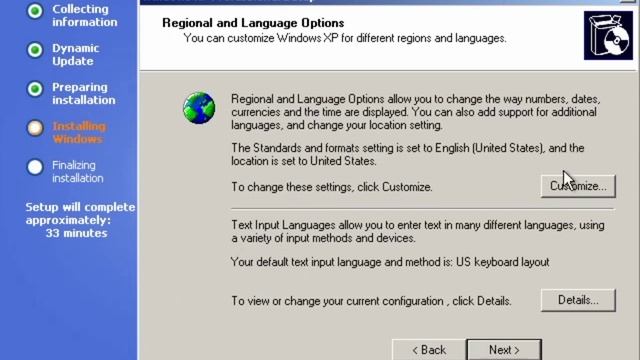Click the 'US keyboard layout' default input text
This screenshot has height=360, width=640.
502,262
